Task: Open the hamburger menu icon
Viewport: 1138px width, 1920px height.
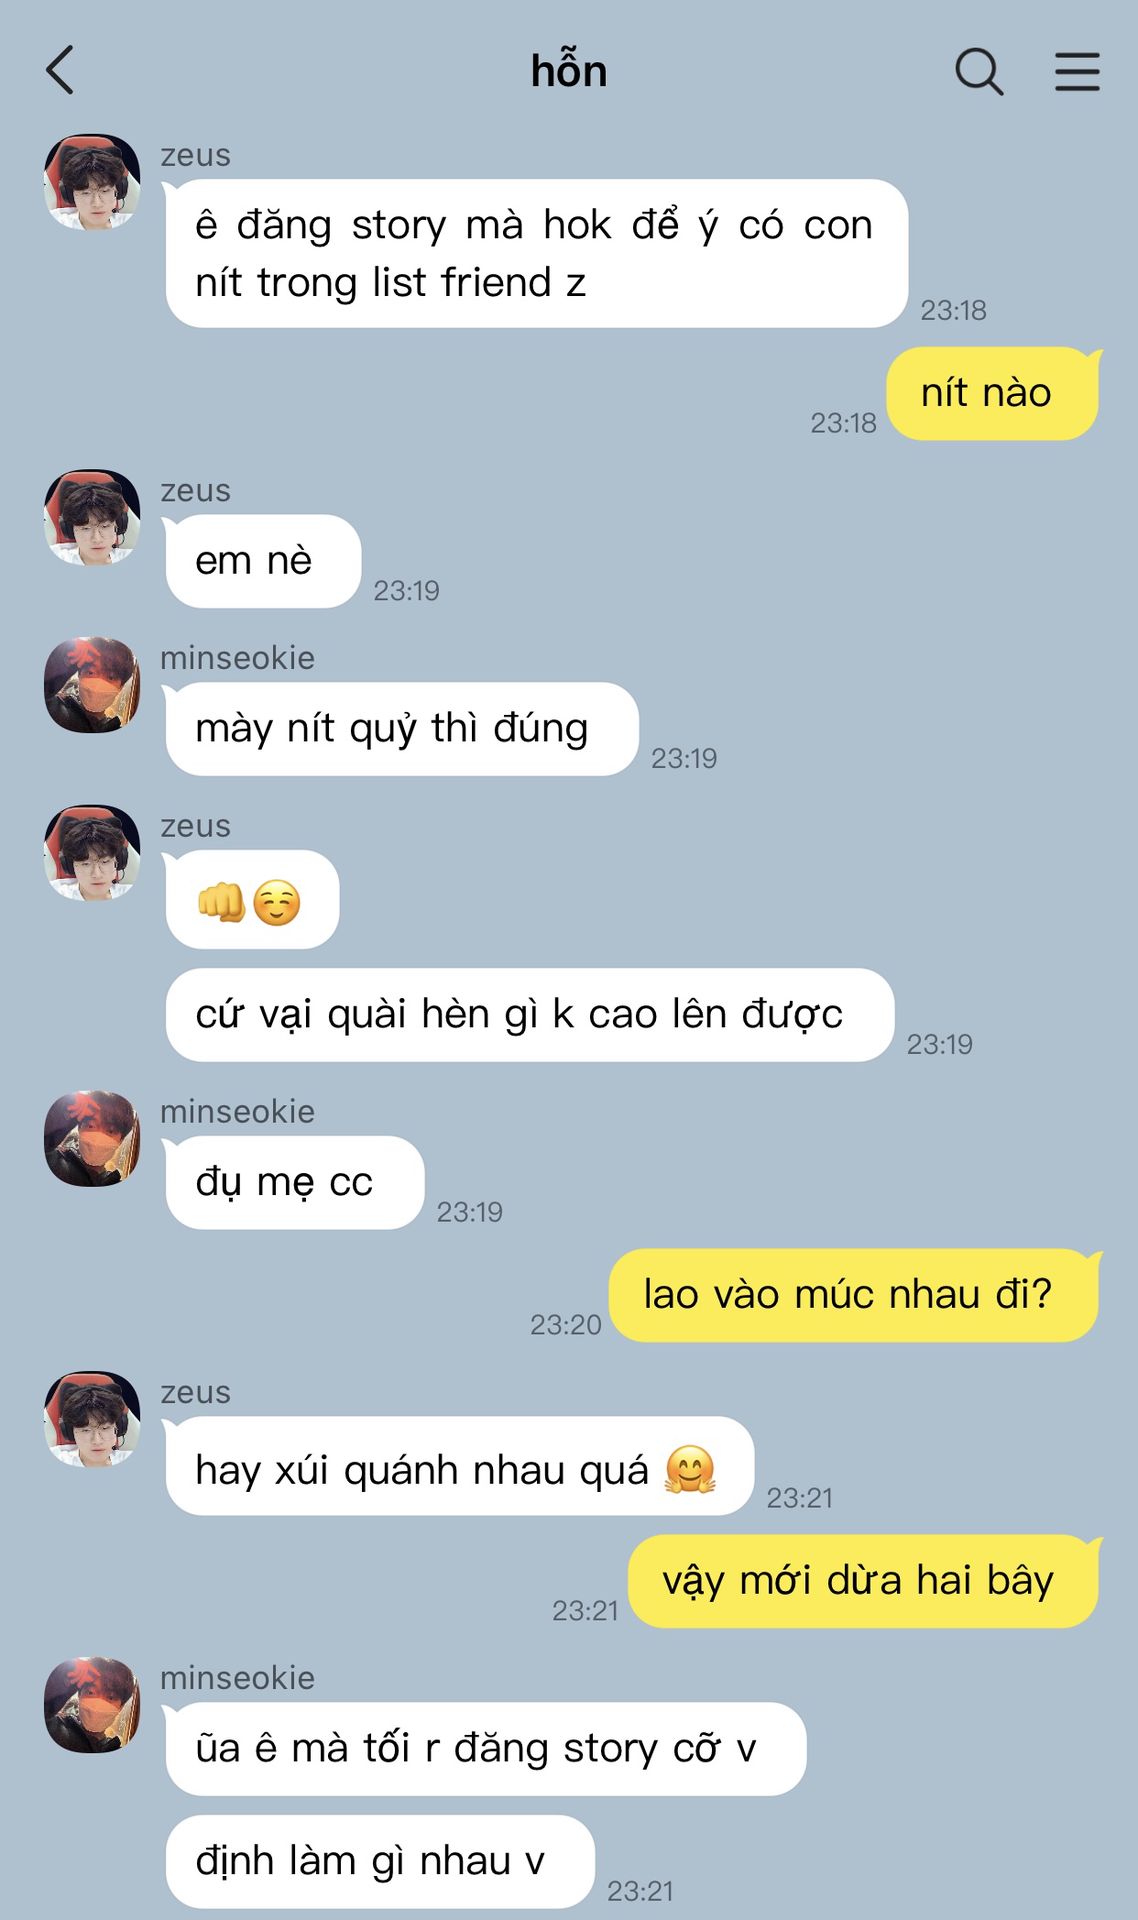Action: (x=1077, y=72)
